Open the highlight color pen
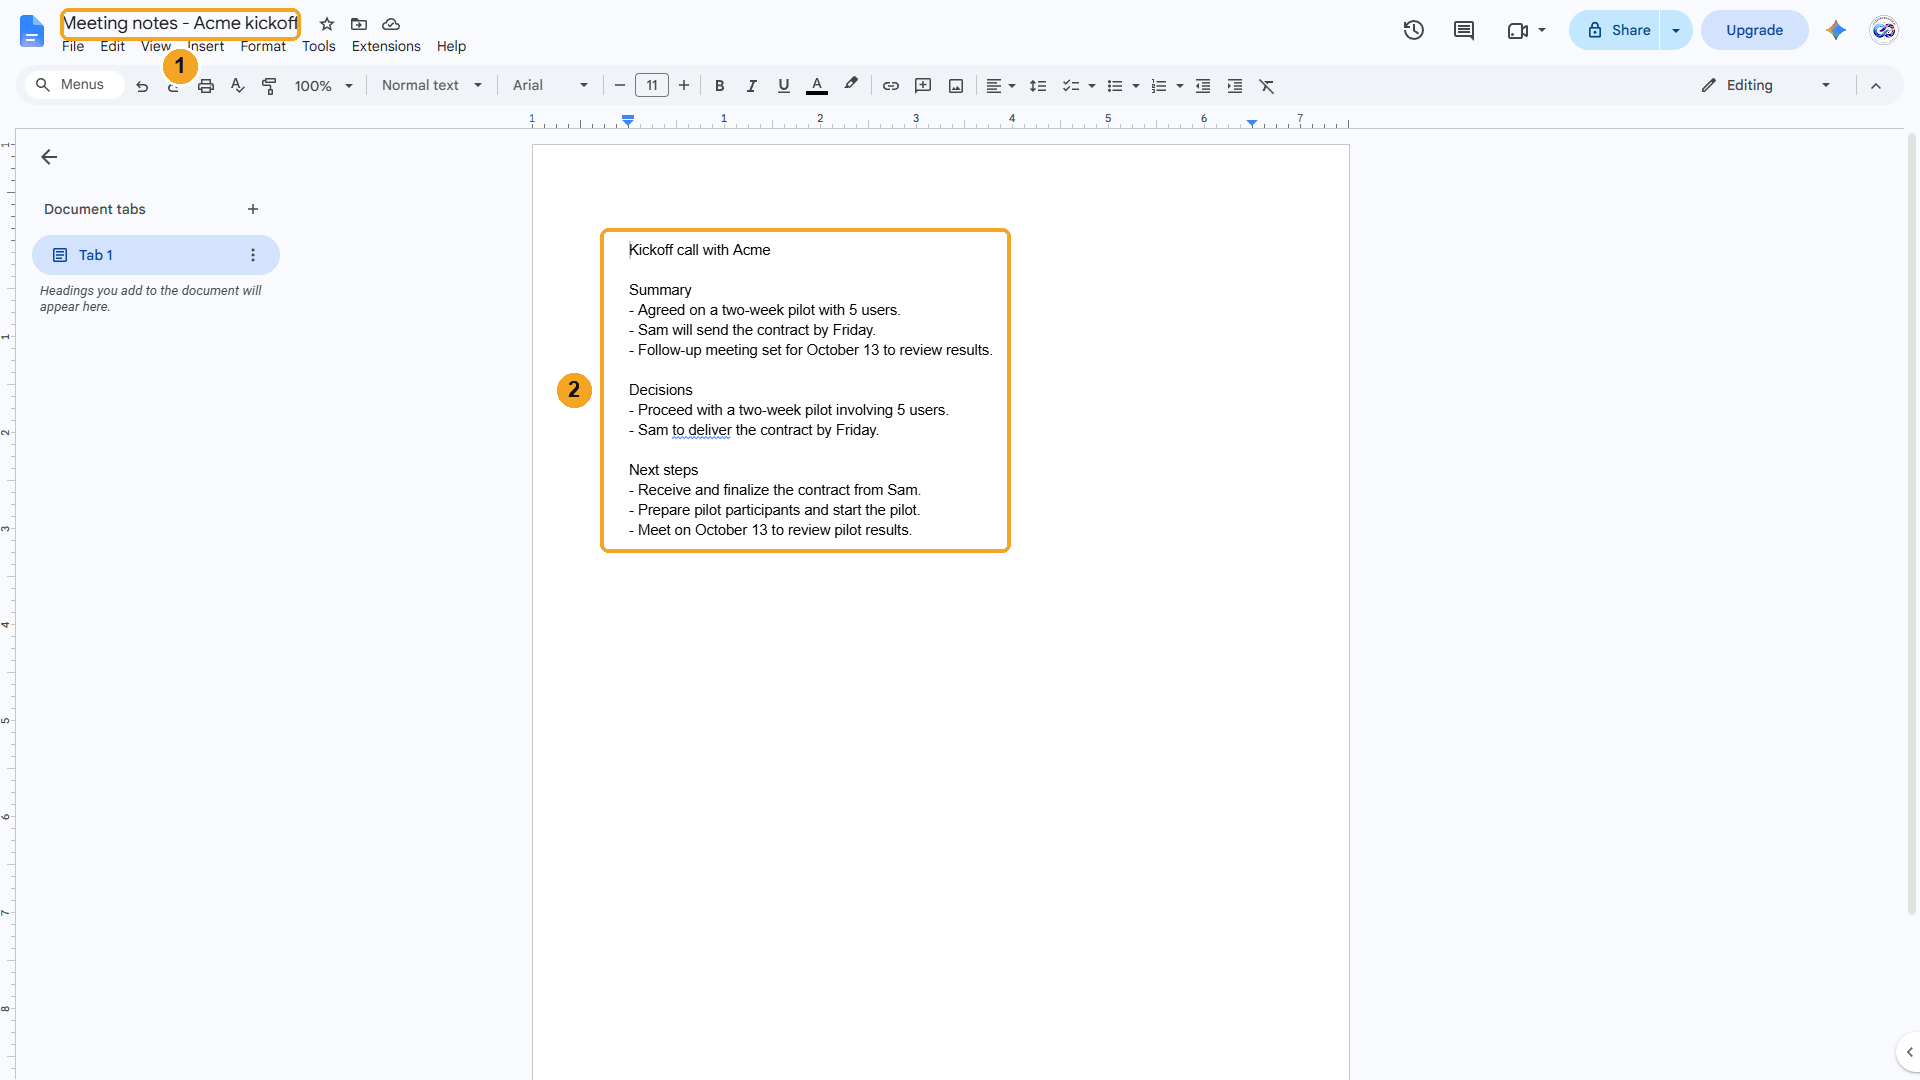This screenshot has height=1080, width=1920. (851, 85)
